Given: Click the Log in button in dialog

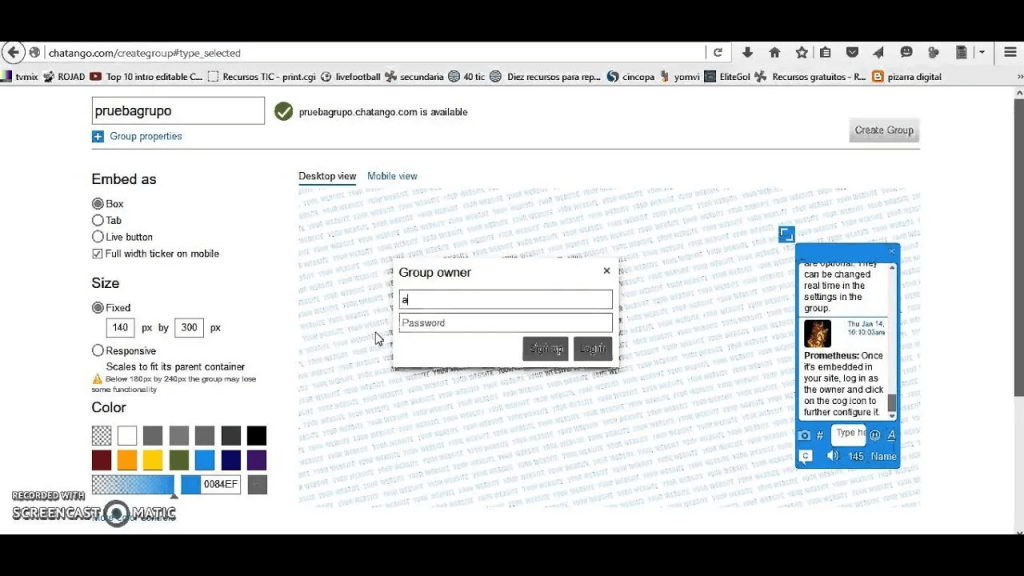Looking at the screenshot, I should point(593,349).
